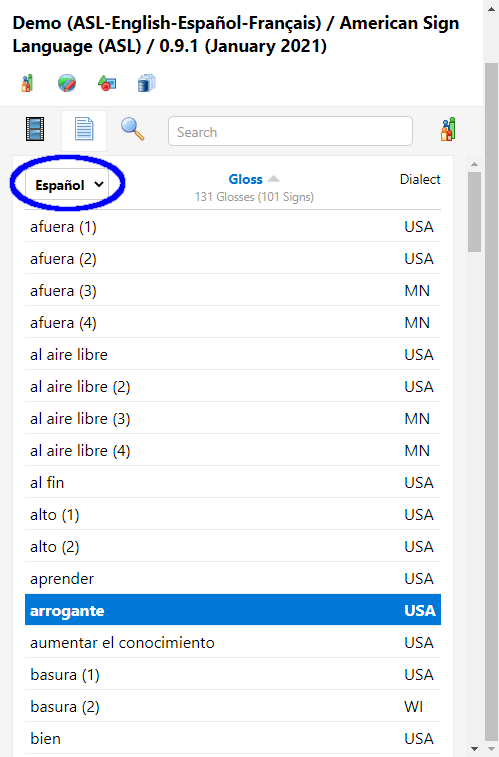Click the colored shapes icon under title
499x757 pixels.
pos(107,83)
